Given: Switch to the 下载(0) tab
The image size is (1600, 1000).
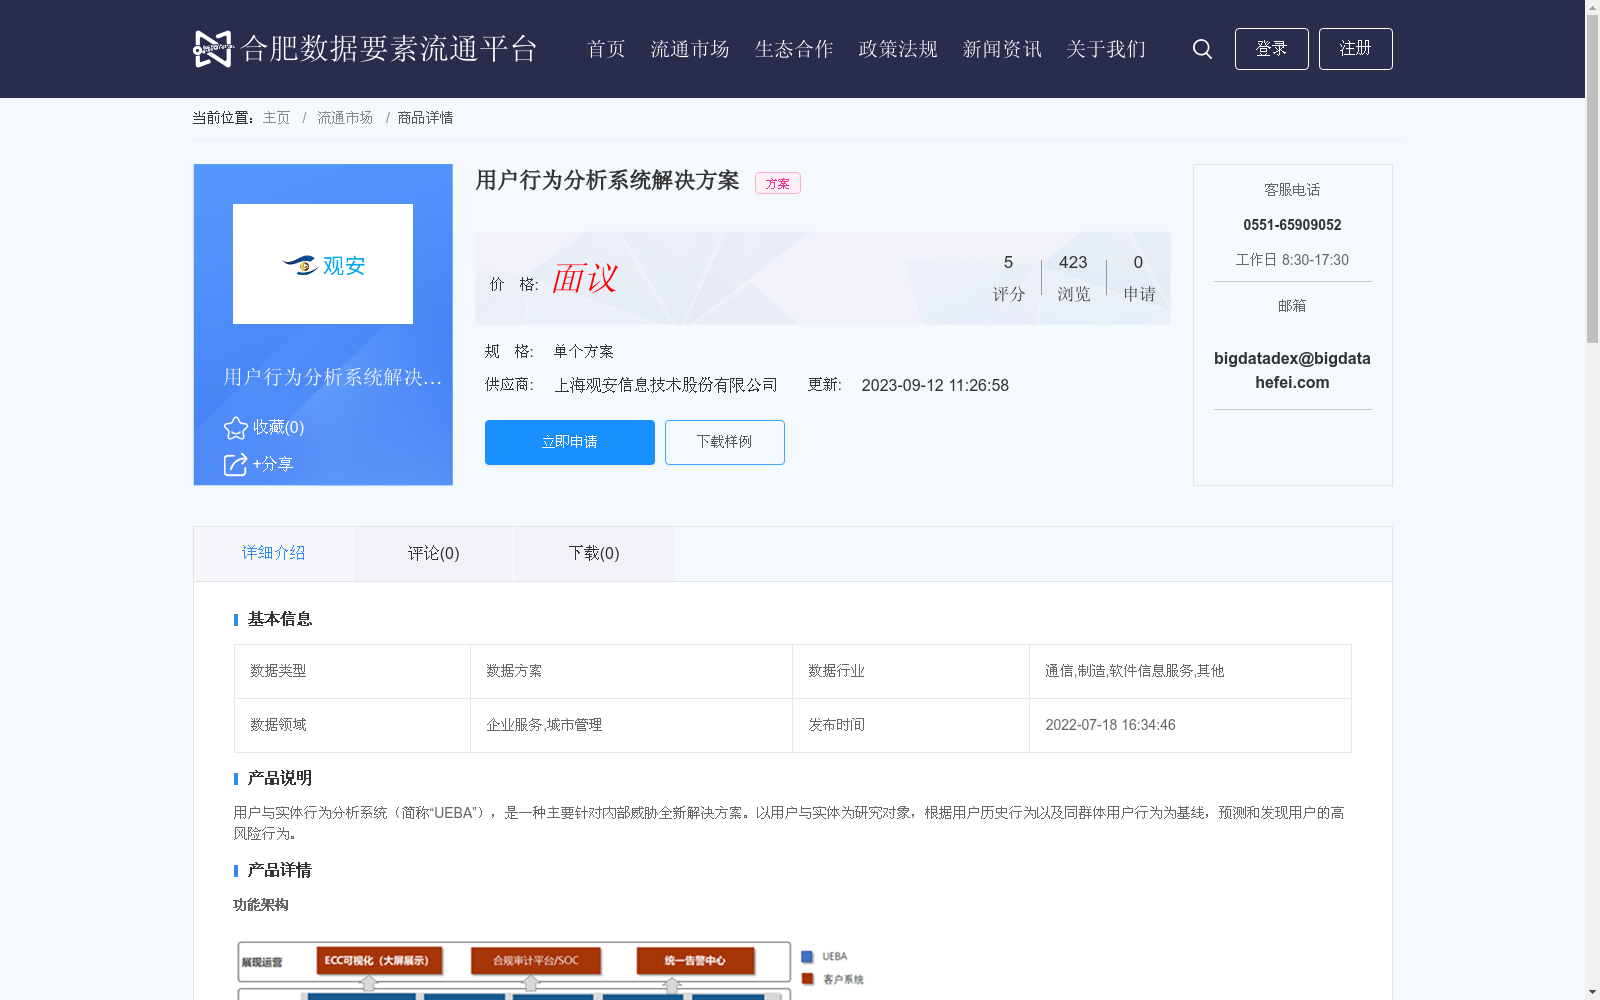Looking at the screenshot, I should (x=593, y=553).
